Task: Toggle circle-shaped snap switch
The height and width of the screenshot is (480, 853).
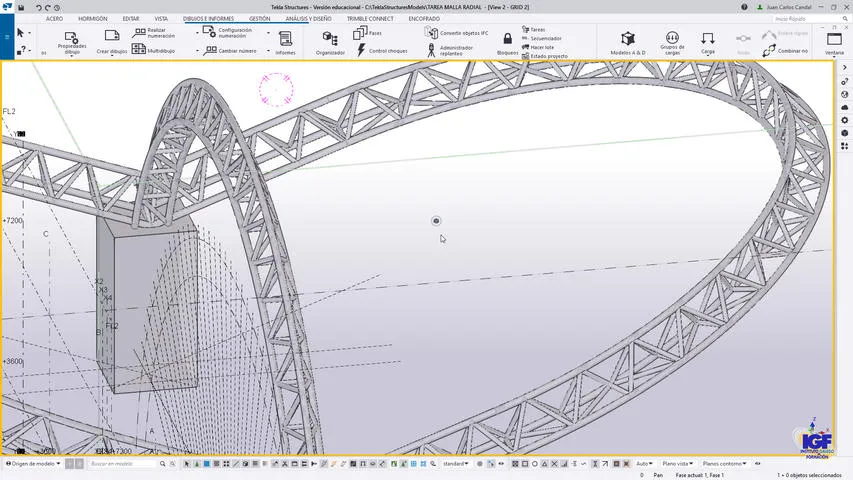Action: [535, 464]
